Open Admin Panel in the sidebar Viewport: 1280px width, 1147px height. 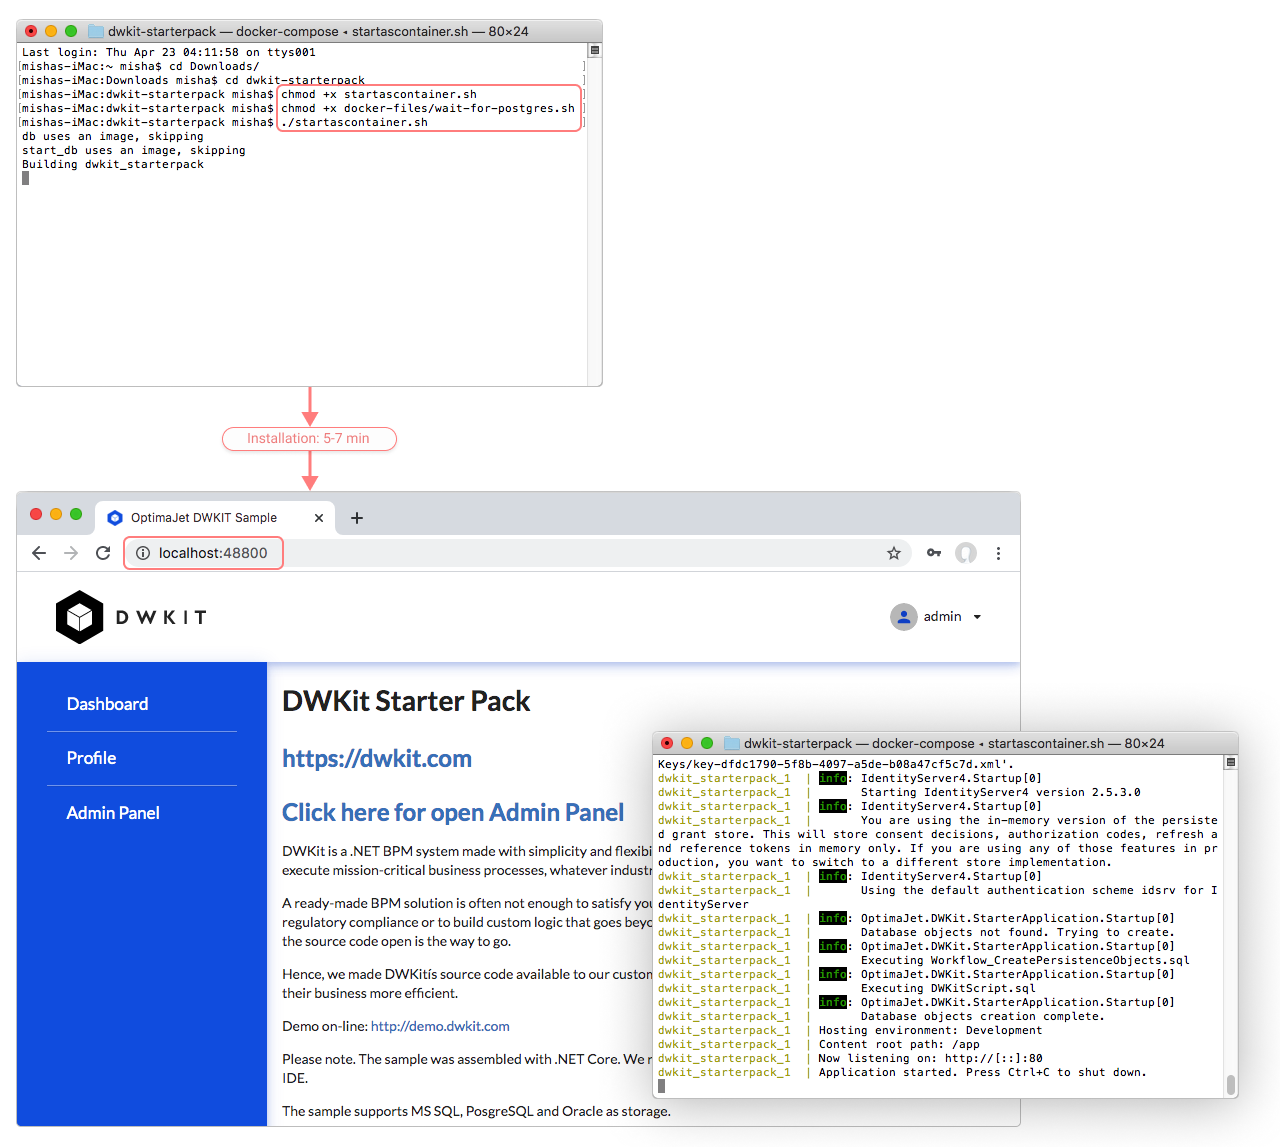click(113, 813)
